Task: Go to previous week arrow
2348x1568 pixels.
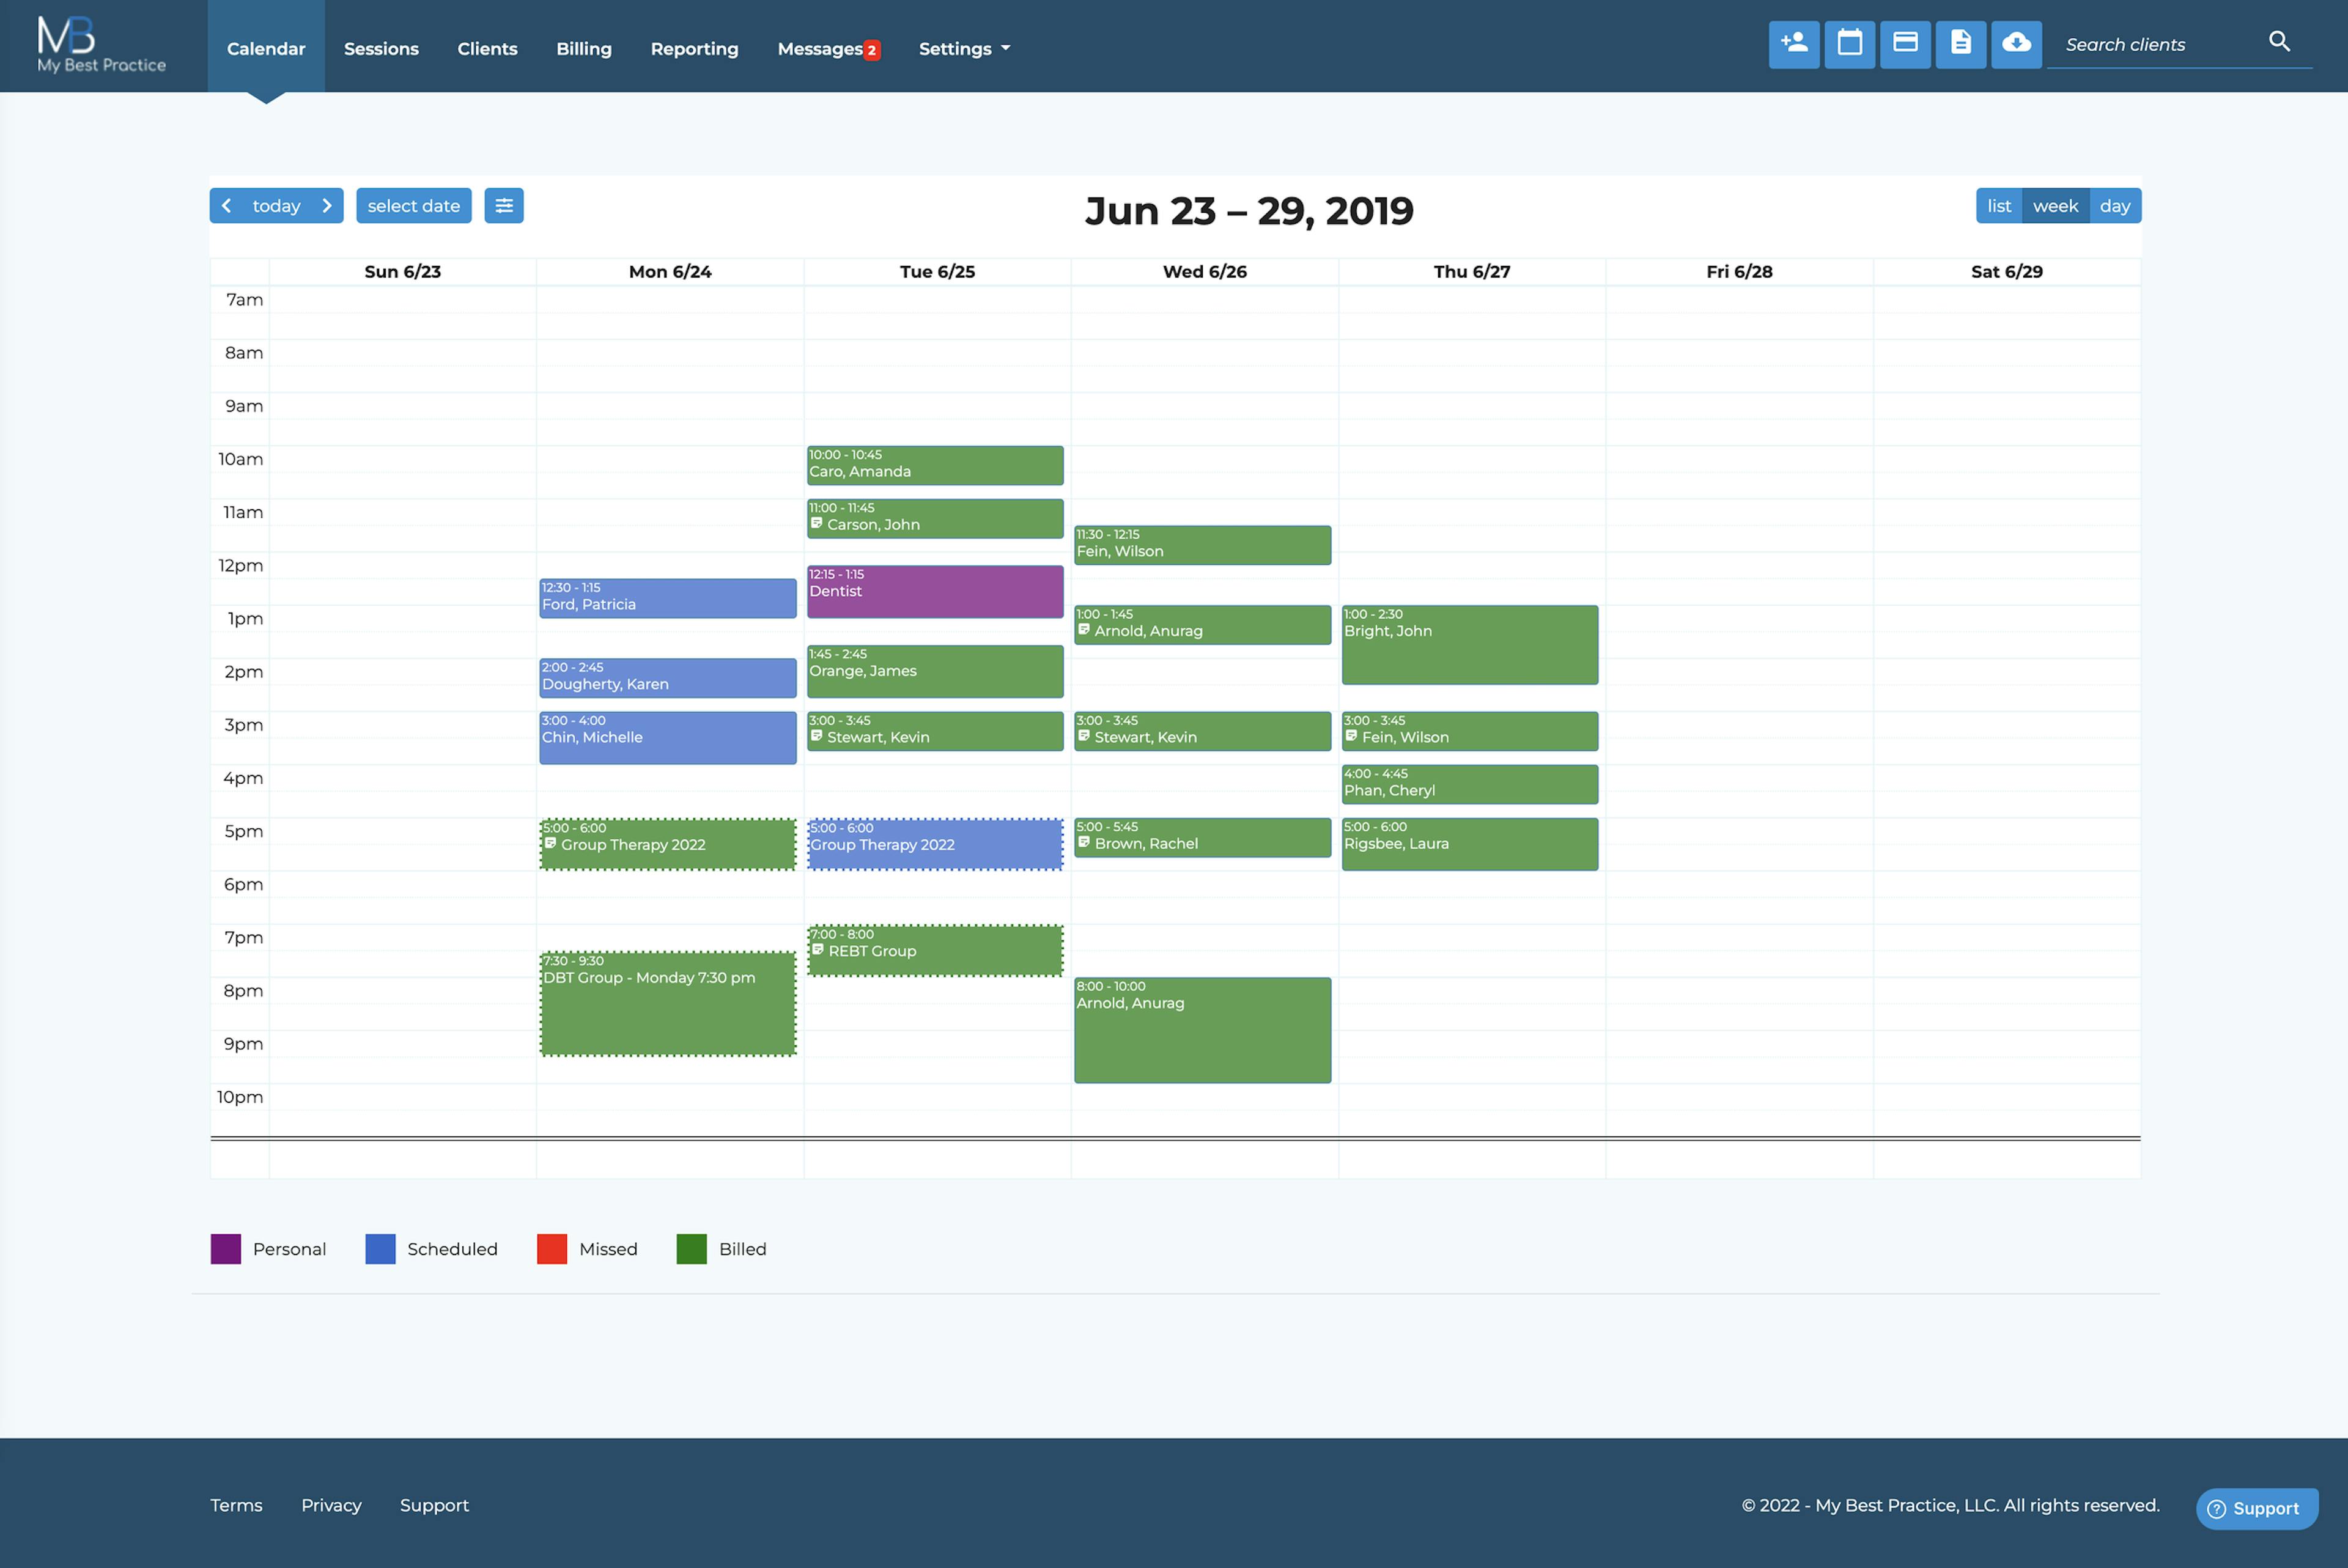Action: click(227, 206)
